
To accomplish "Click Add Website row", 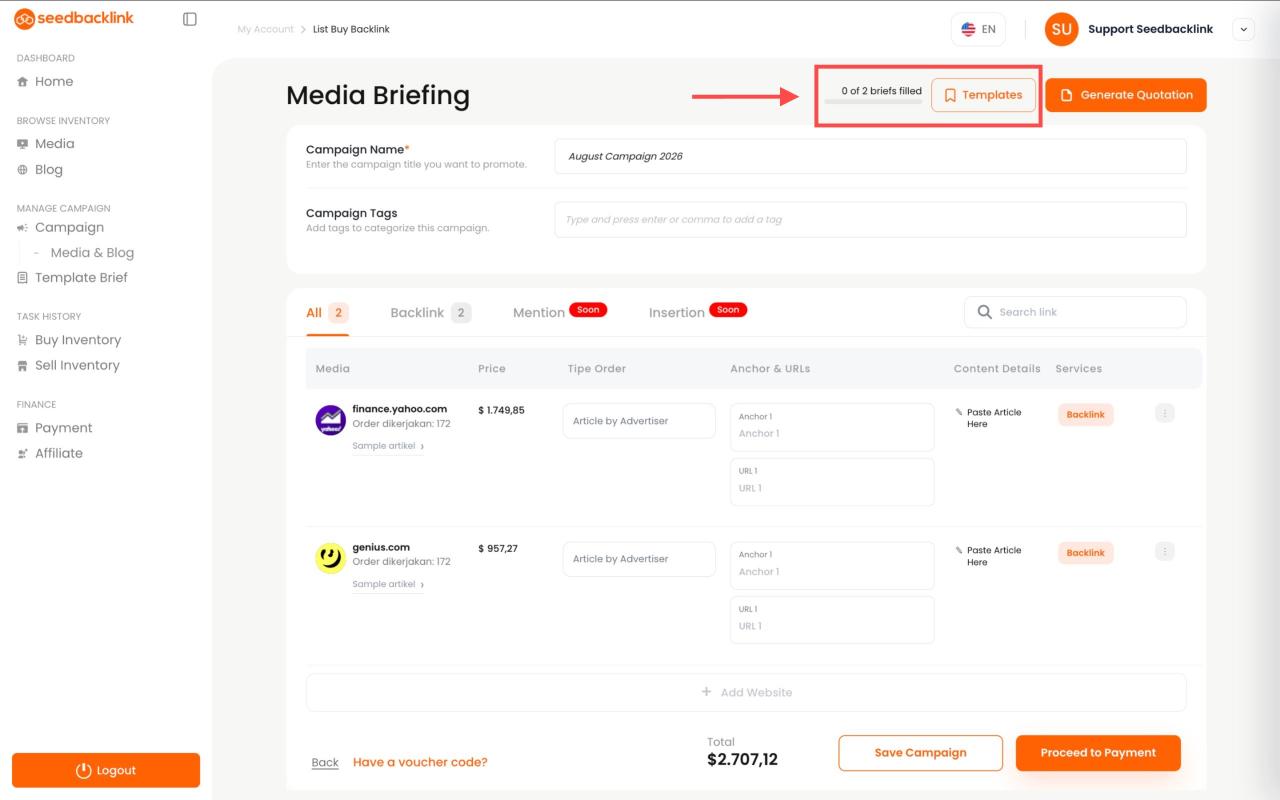I will click(x=746, y=692).
